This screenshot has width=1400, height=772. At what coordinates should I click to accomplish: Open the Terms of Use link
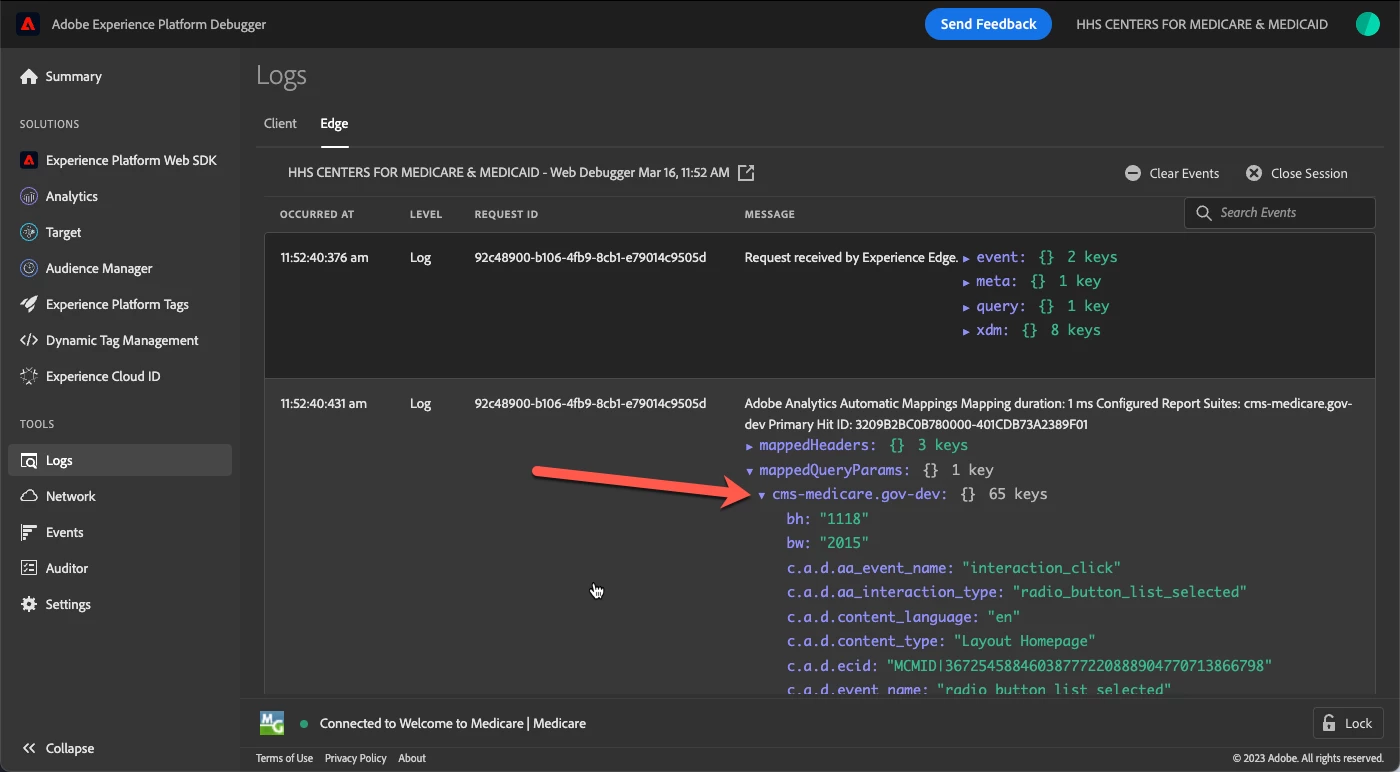284,758
